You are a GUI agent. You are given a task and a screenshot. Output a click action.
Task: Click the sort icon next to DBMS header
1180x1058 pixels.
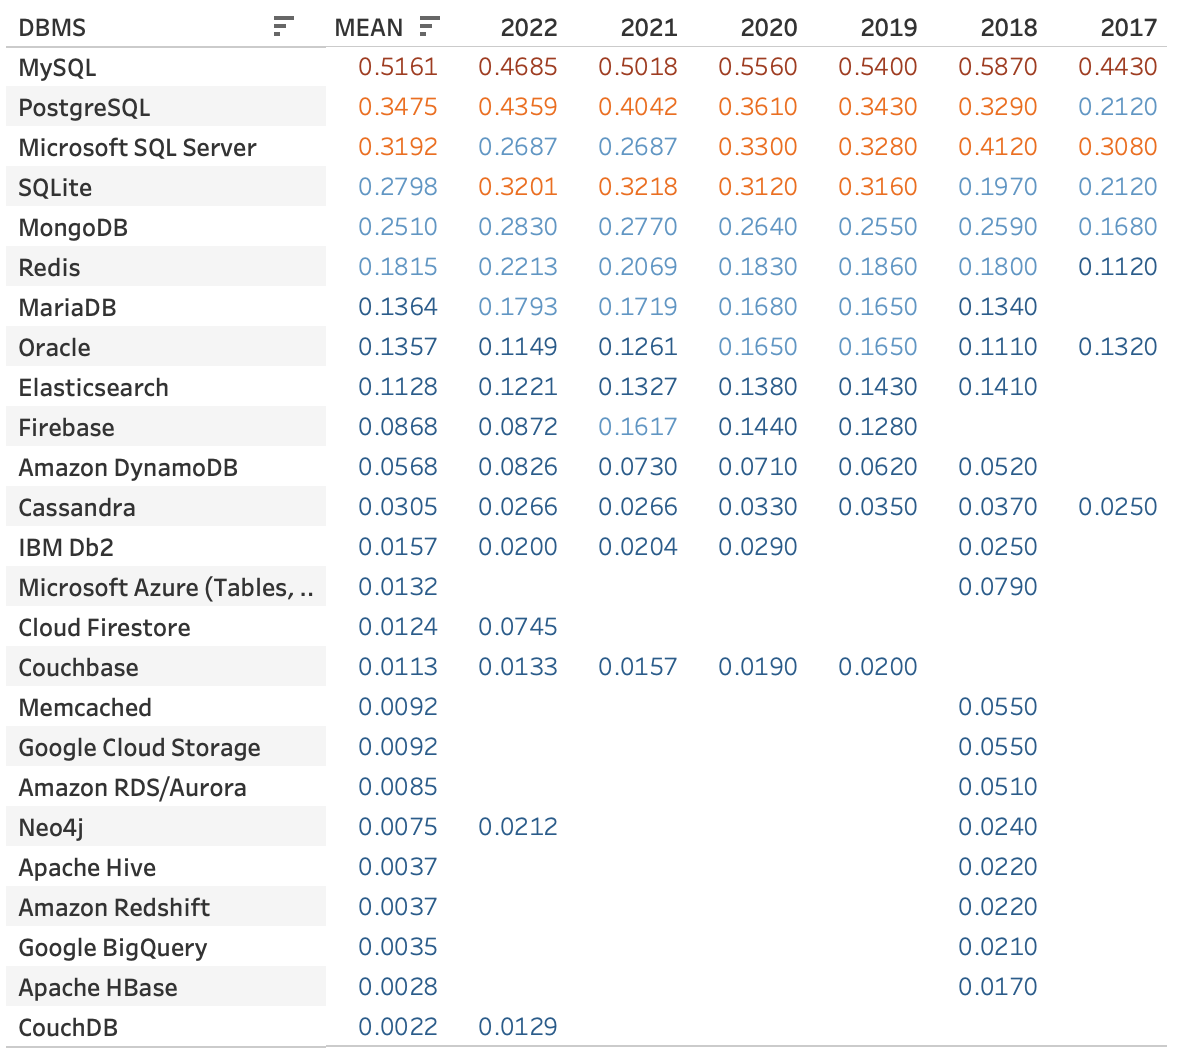click(x=283, y=27)
